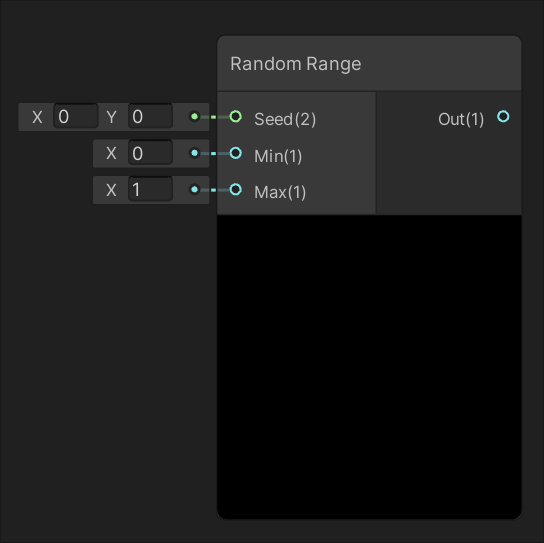Click the Max X value field showing 1
Screen dimensions: 544x543
click(x=150, y=189)
